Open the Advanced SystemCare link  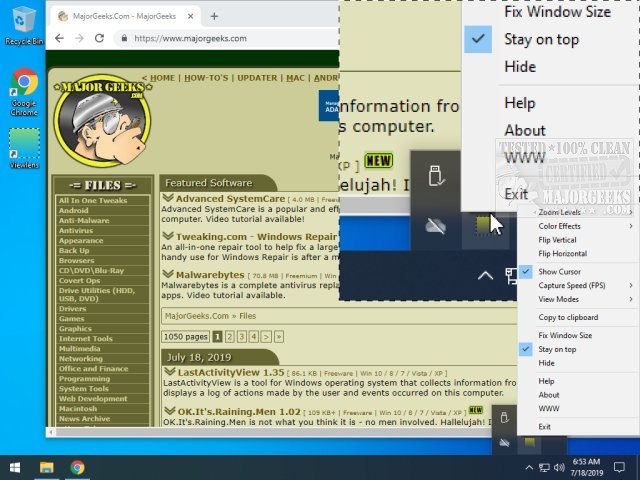[231, 199]
